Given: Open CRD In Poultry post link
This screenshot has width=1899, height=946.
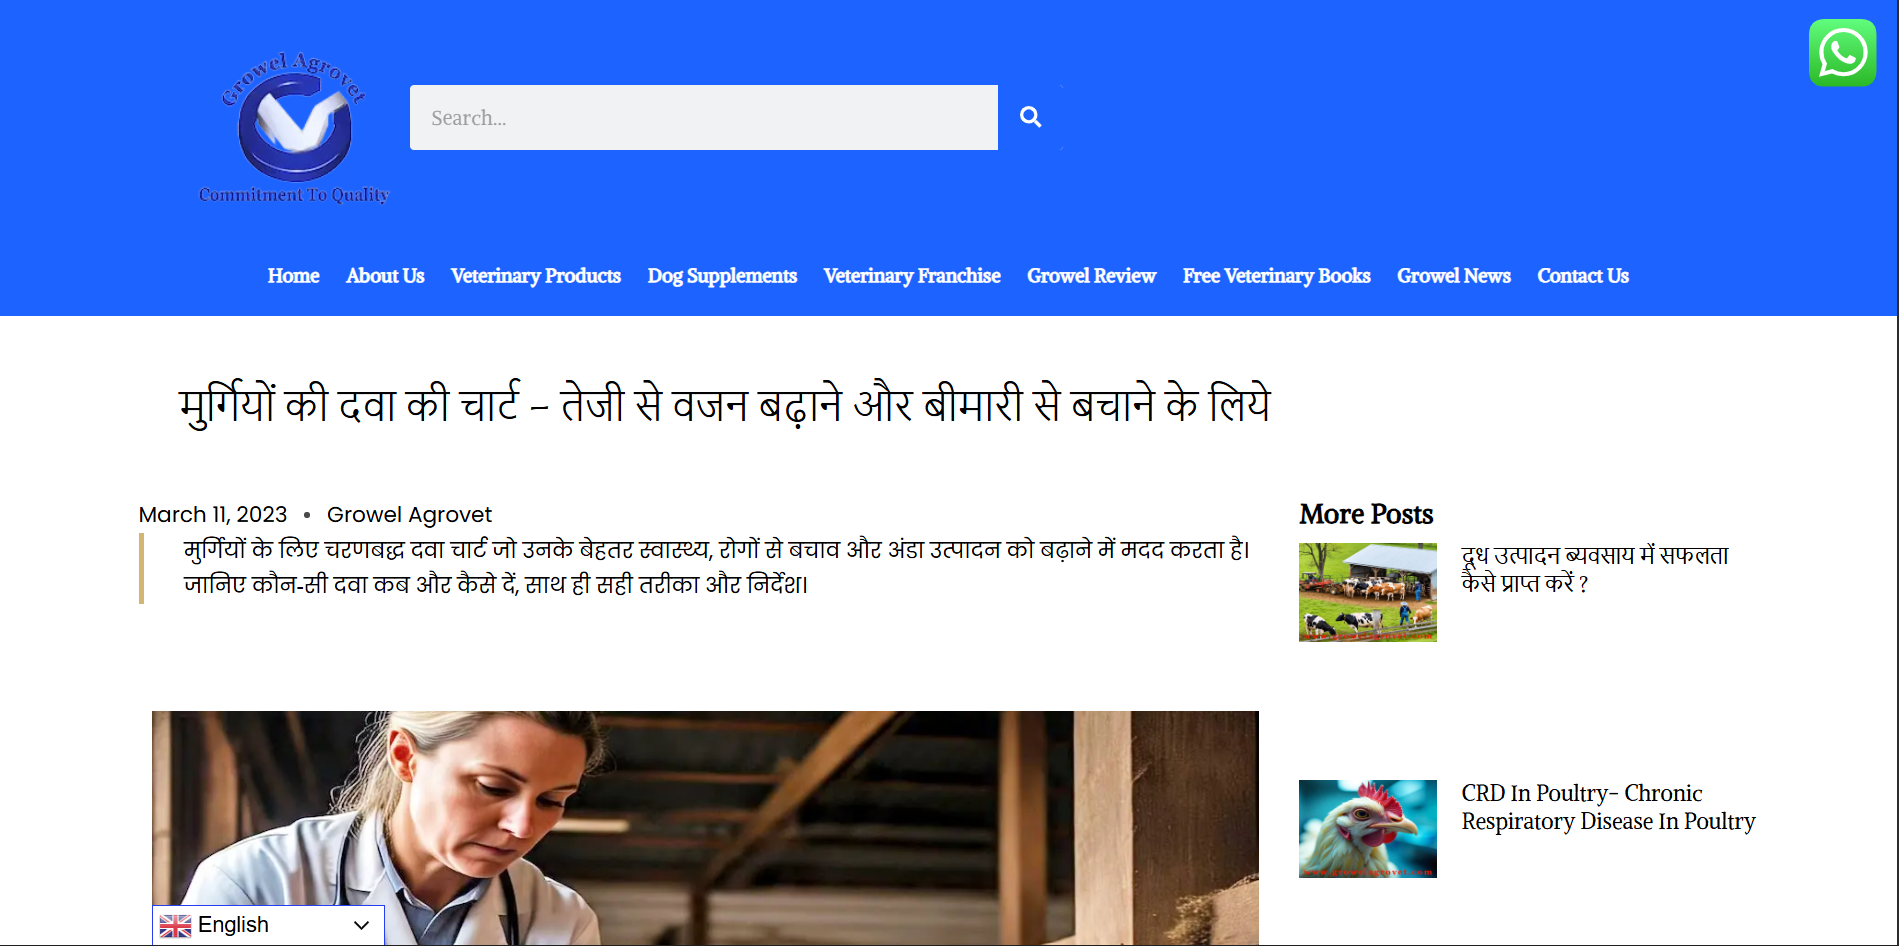Looking at the screenshot, I should point(1608,807).
